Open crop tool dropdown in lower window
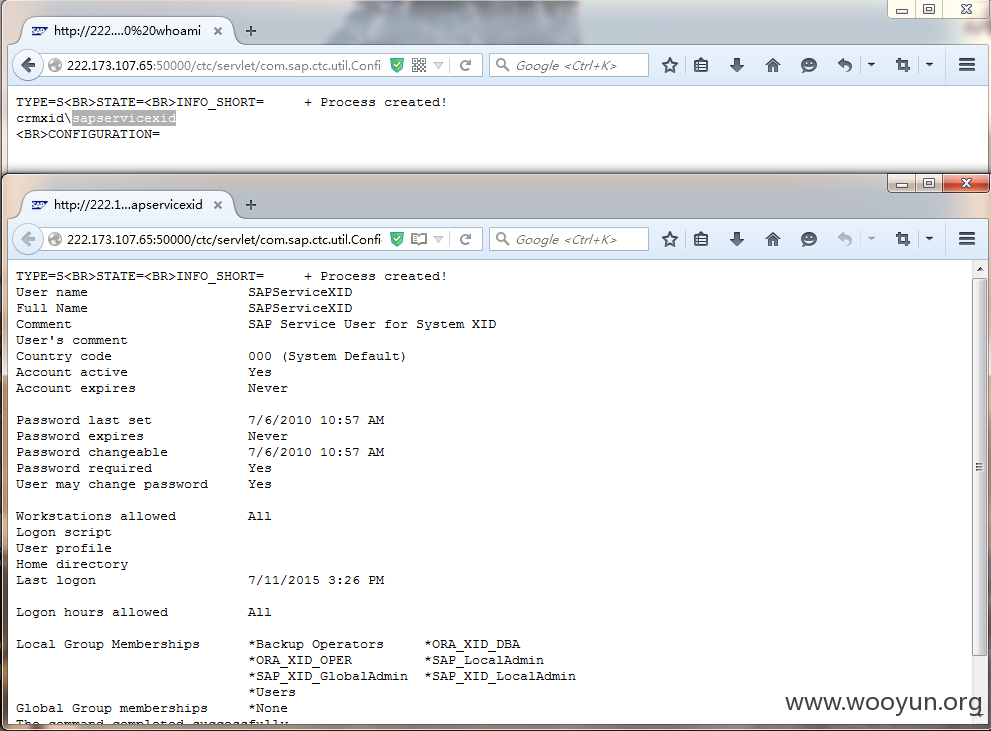 click(929, 238)
